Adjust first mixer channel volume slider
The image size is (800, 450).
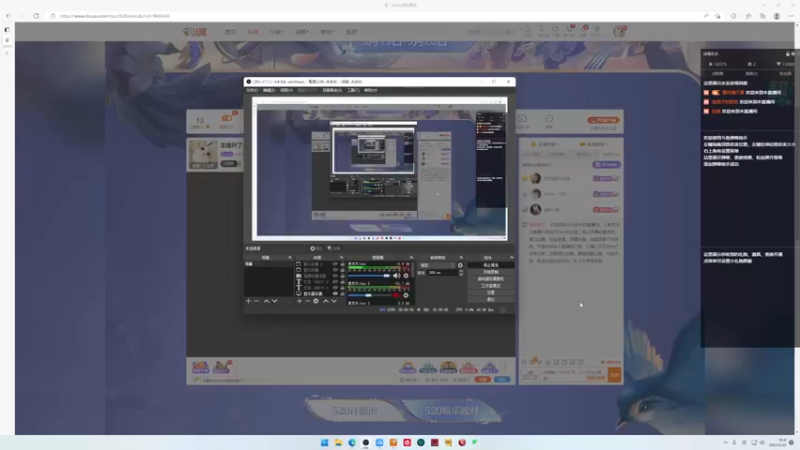click(x=369, y=276)
